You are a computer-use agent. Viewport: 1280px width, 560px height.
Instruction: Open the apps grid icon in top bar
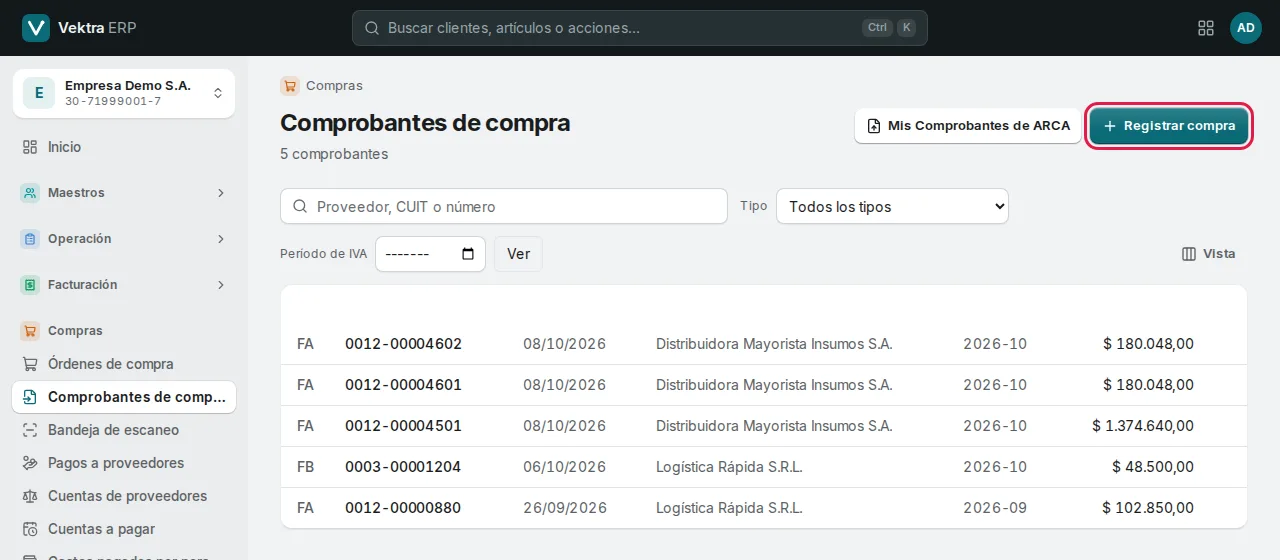tap(1206, 28)
